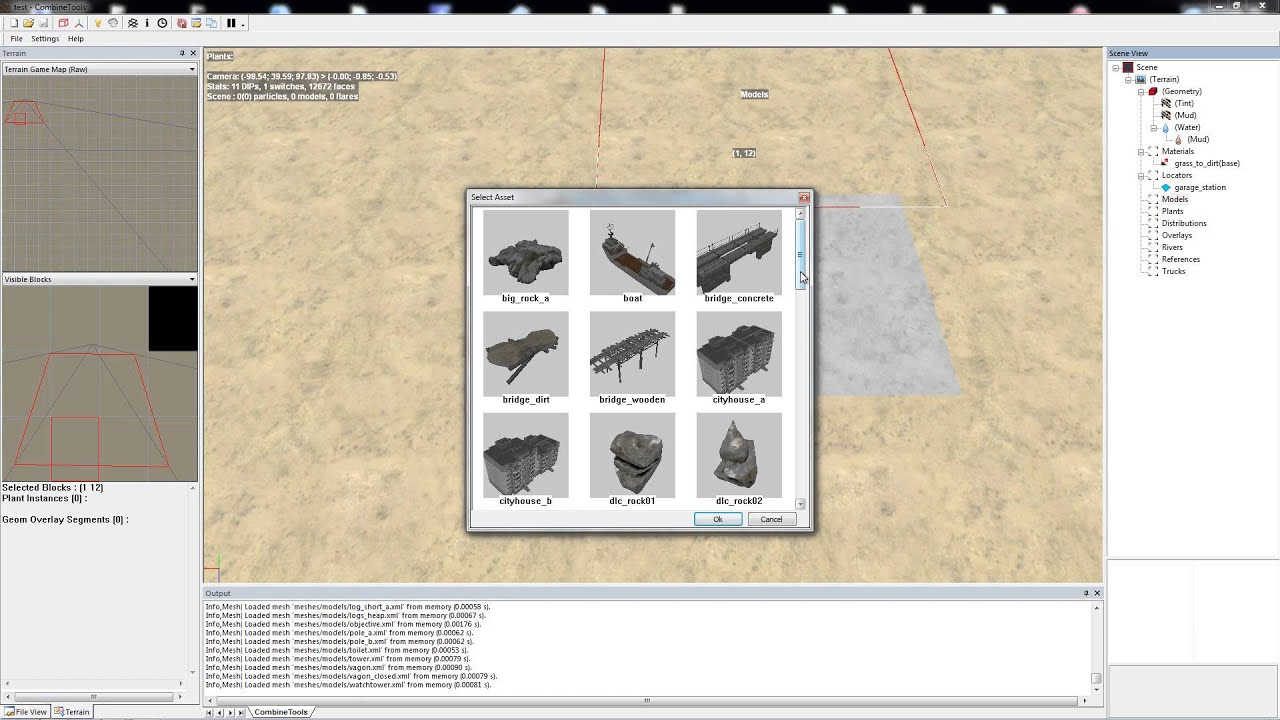Viewport: 1280px width, 720px height.
Task: Click the folder window toolbar icon
Action: [196, 23]
